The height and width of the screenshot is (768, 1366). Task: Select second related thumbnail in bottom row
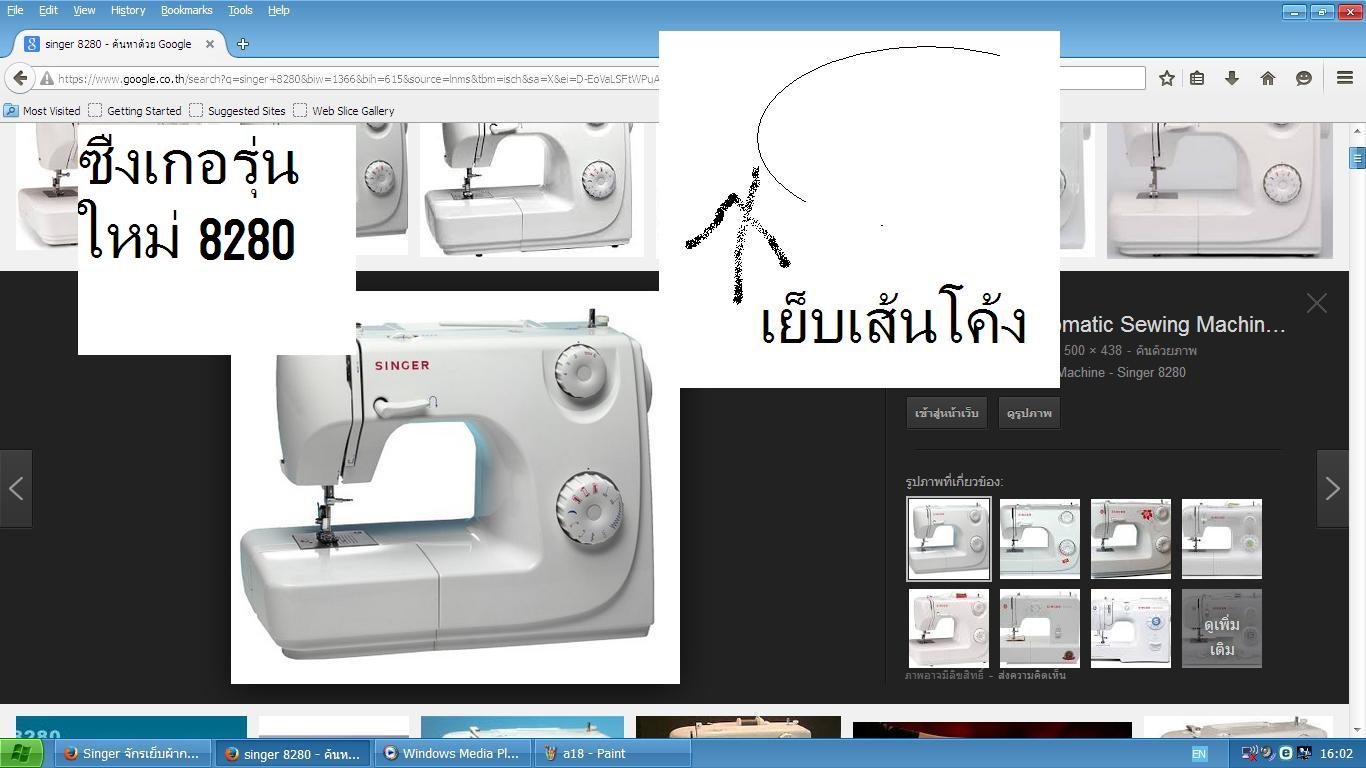(x=1040, y=628)
